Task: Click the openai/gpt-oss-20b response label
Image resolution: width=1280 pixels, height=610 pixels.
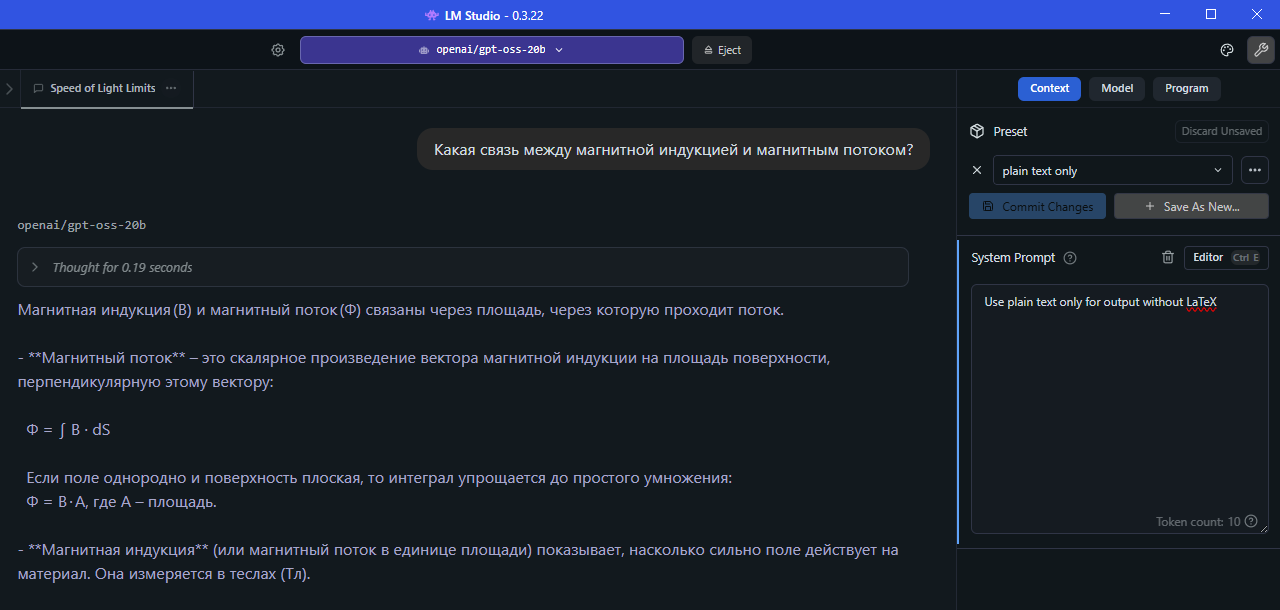Action: [x=82, y=225]
